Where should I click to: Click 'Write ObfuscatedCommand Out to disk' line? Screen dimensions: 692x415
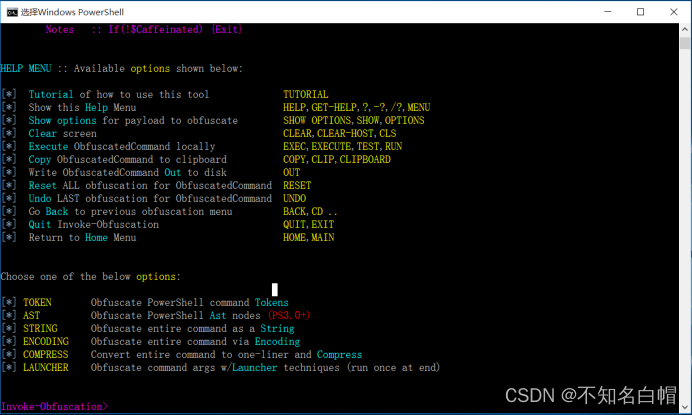coord(128,173)
